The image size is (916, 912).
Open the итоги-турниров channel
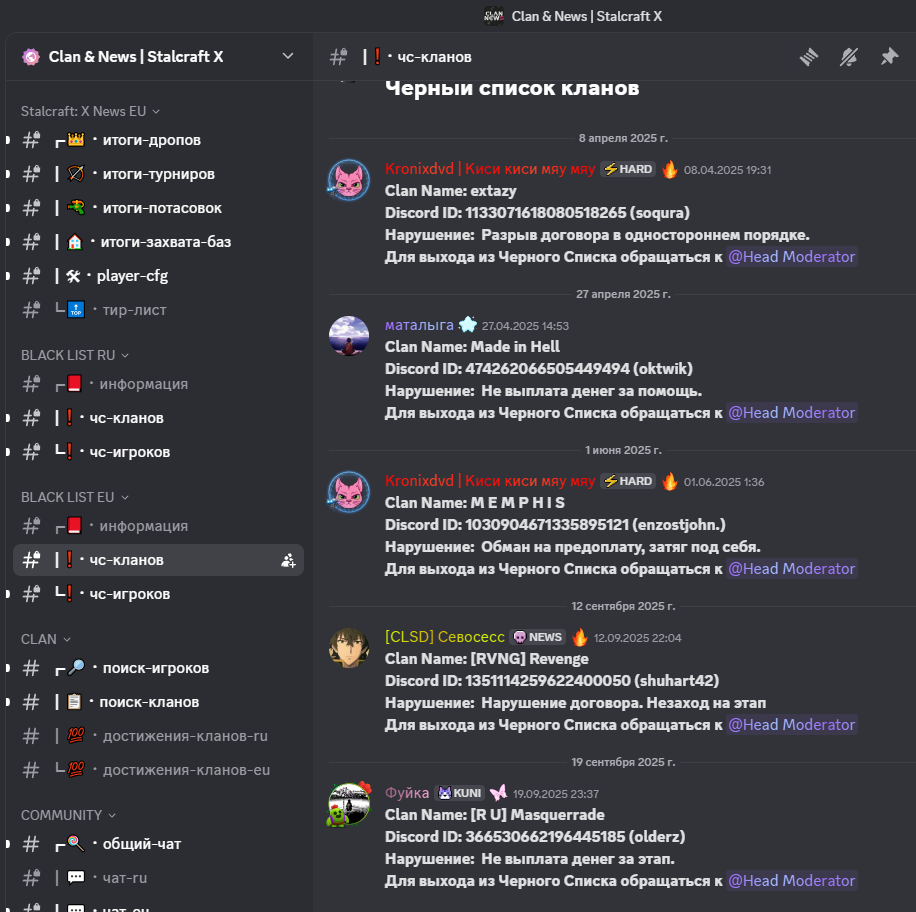(158, 174)
